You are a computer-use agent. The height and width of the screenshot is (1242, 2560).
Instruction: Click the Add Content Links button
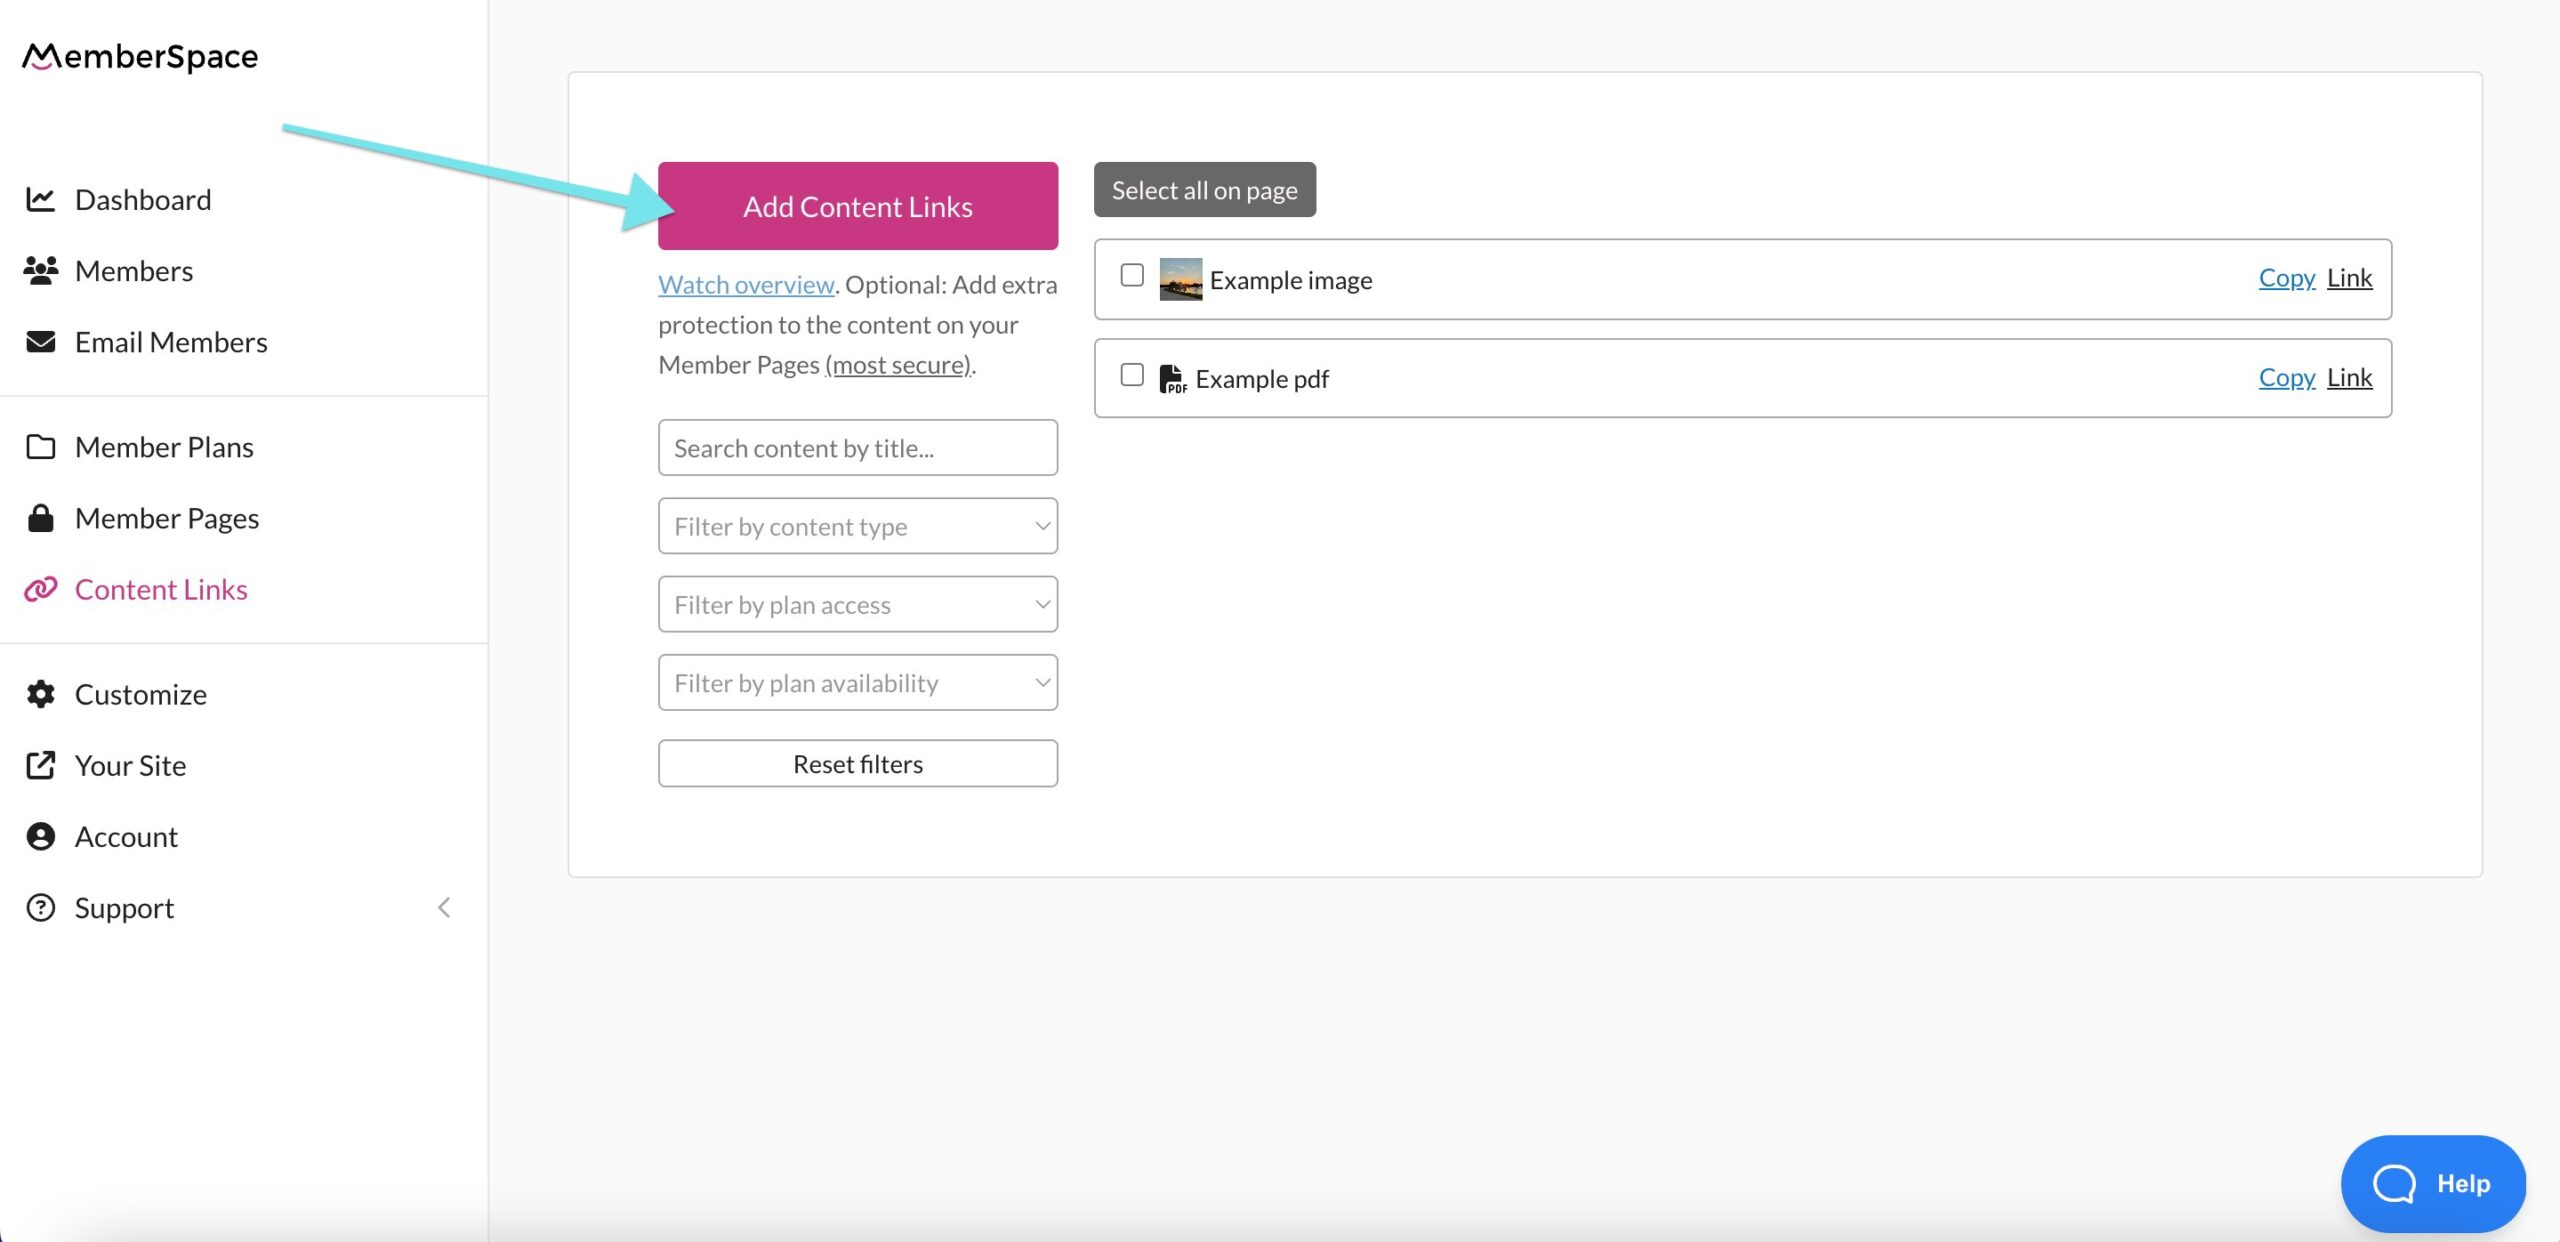(858, 206)
